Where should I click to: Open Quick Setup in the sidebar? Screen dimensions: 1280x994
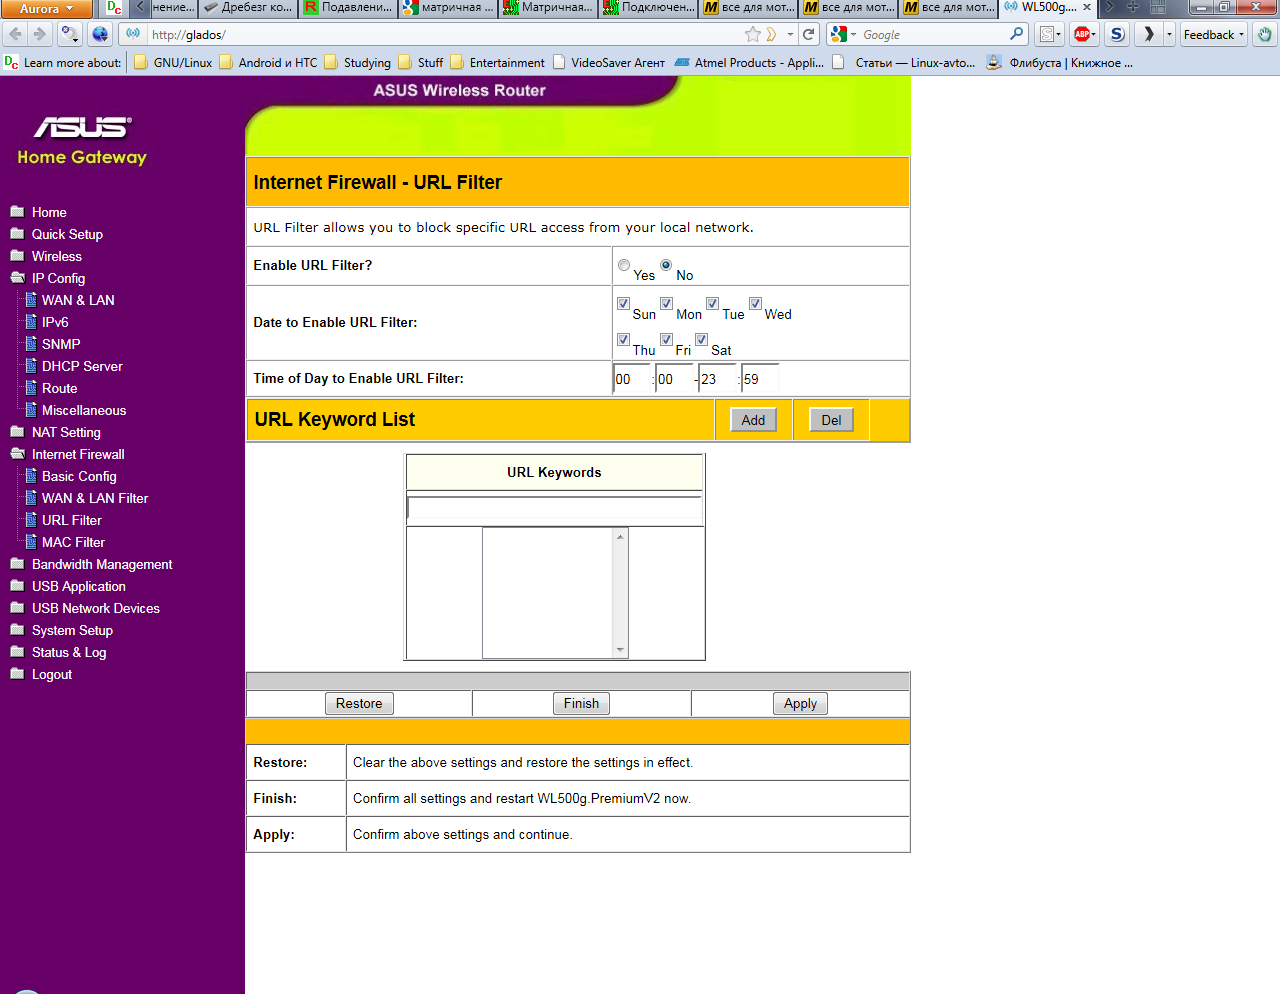pyautogui.click(x=67, y=234)
